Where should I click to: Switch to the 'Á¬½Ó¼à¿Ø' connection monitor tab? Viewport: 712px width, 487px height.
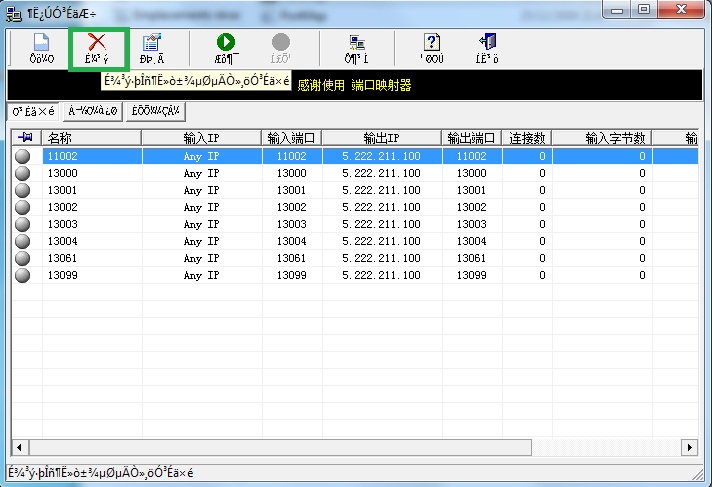click(x=93, y=111)
